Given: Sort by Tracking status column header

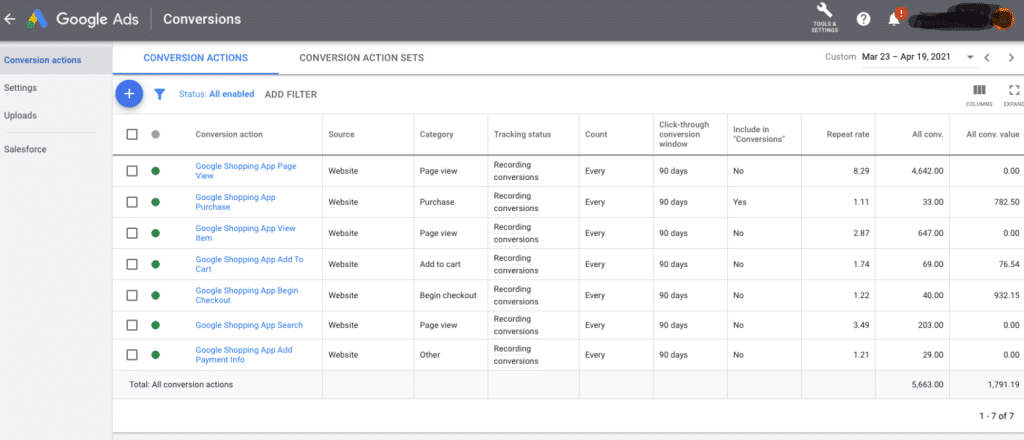Looking at the screenshot, I should coord(522,134).
